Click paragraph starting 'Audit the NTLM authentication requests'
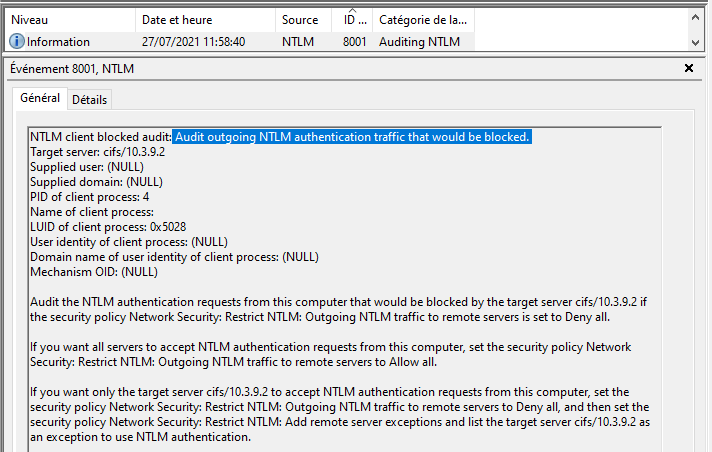712x452 pixels. 338,309
